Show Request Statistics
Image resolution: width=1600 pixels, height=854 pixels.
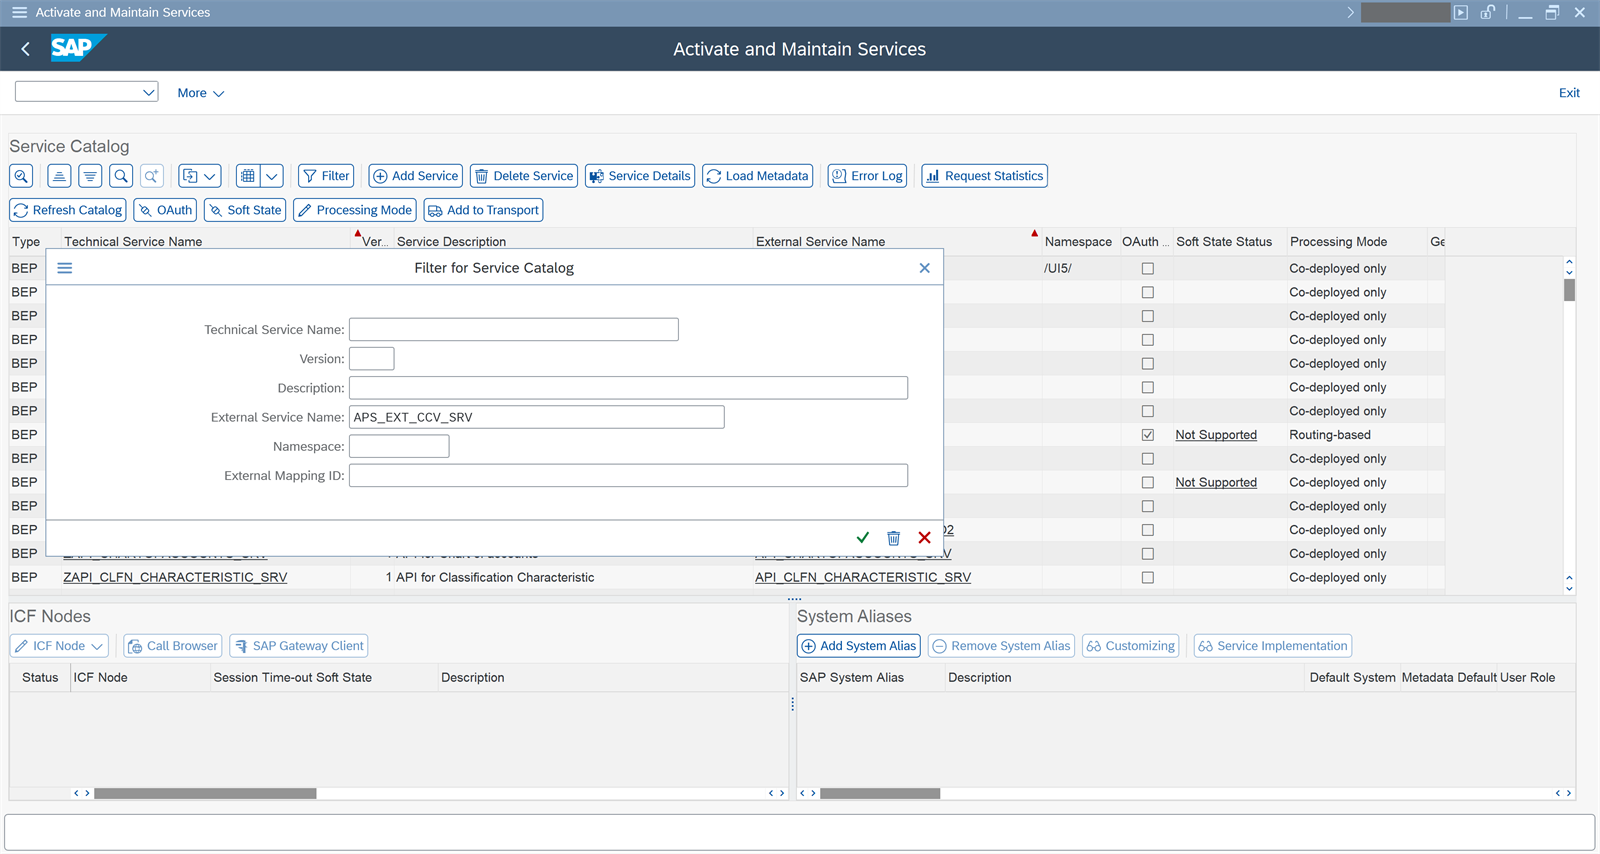coord(984,176)
